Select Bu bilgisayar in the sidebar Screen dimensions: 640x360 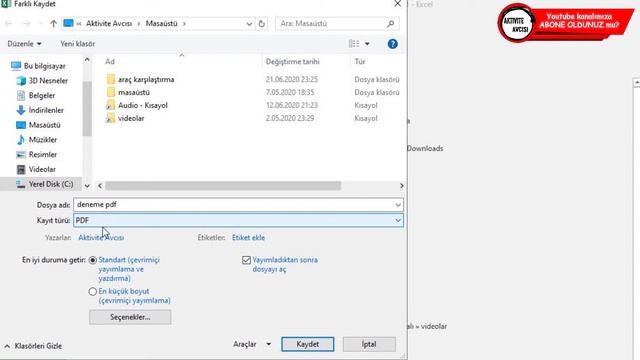[x=39, y=66]
